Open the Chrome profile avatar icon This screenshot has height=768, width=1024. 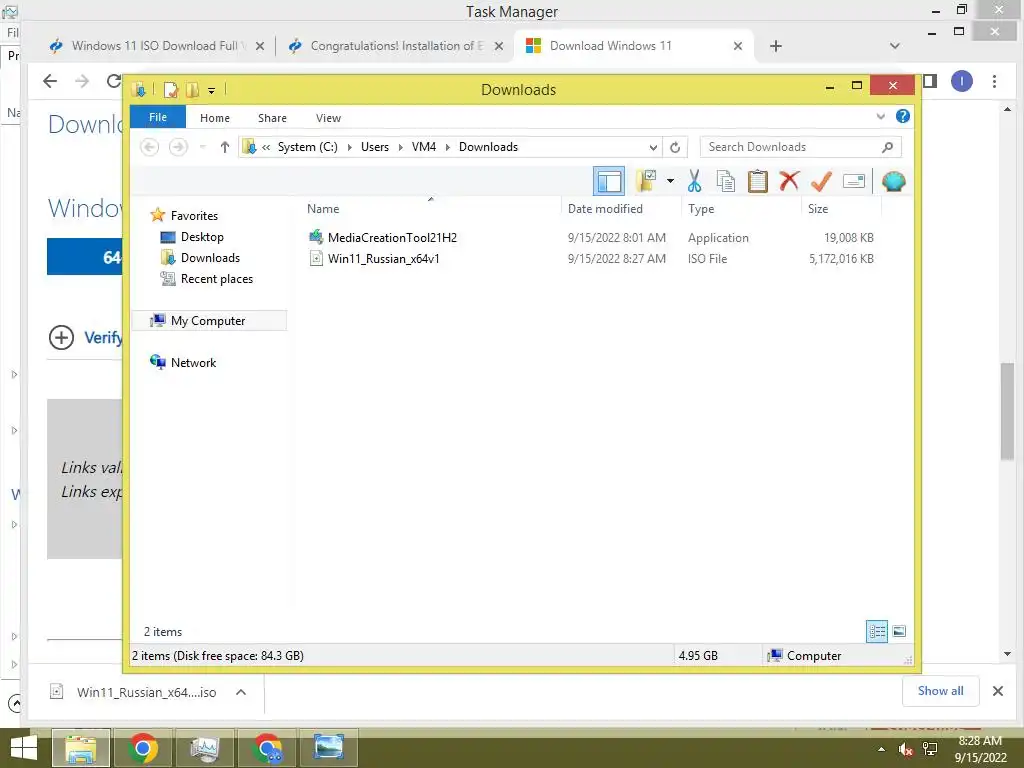coord(961,81)
